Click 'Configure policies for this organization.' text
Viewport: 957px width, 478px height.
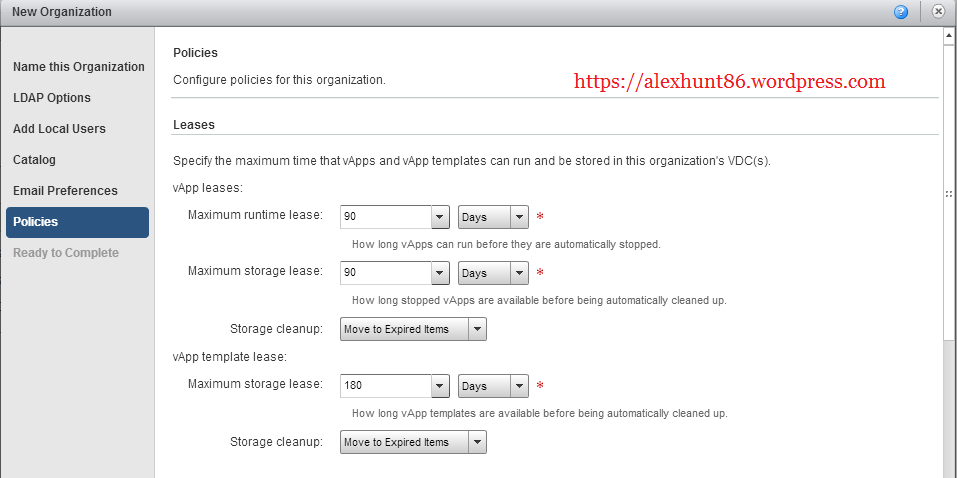[x=280, y=79]
